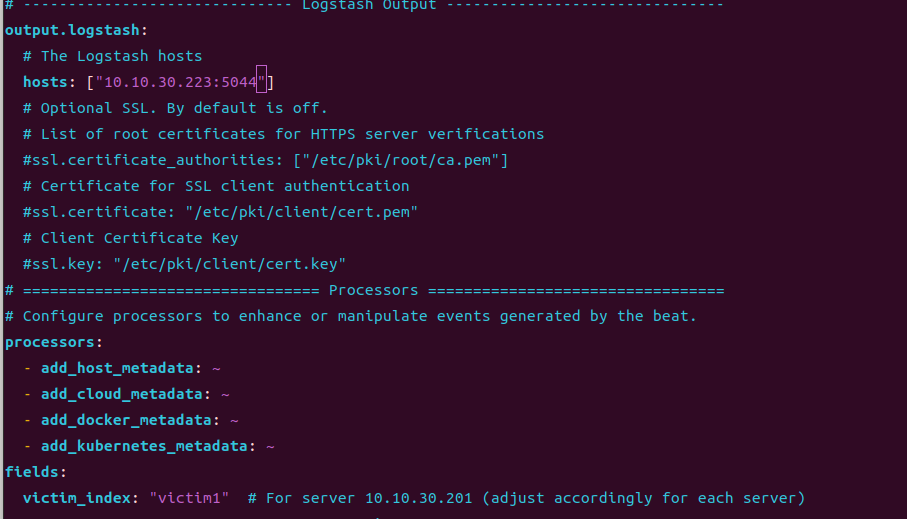907x519 pixels.
Task: Click the 'Configure processors to enhance' comment
Action: 351,316
